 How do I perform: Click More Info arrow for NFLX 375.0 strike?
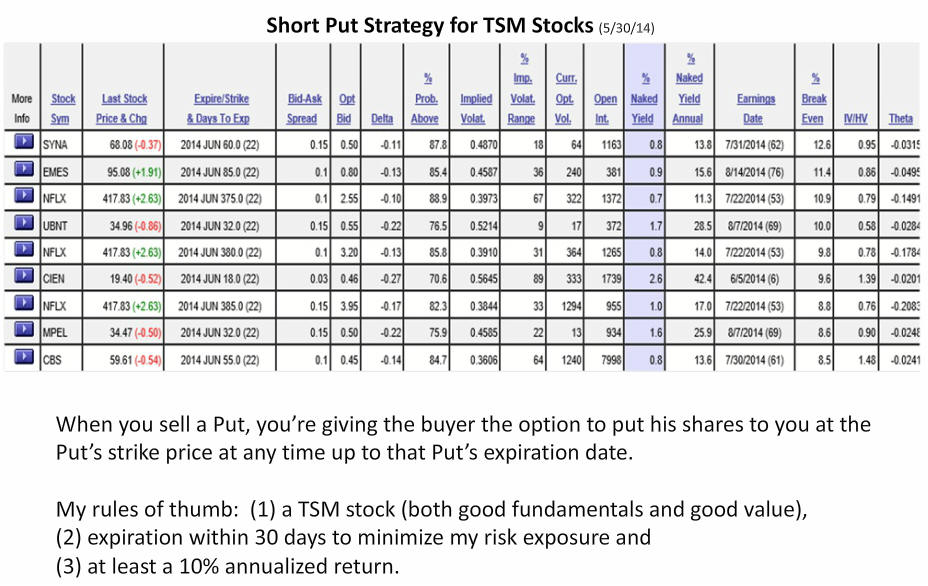pos(24,195)
